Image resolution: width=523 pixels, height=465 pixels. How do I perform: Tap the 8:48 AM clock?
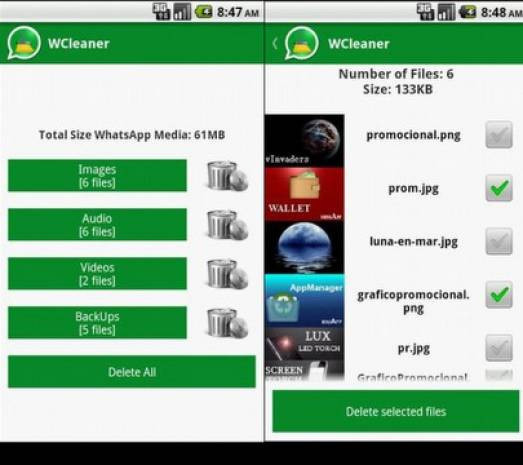(x=502, y=13)
